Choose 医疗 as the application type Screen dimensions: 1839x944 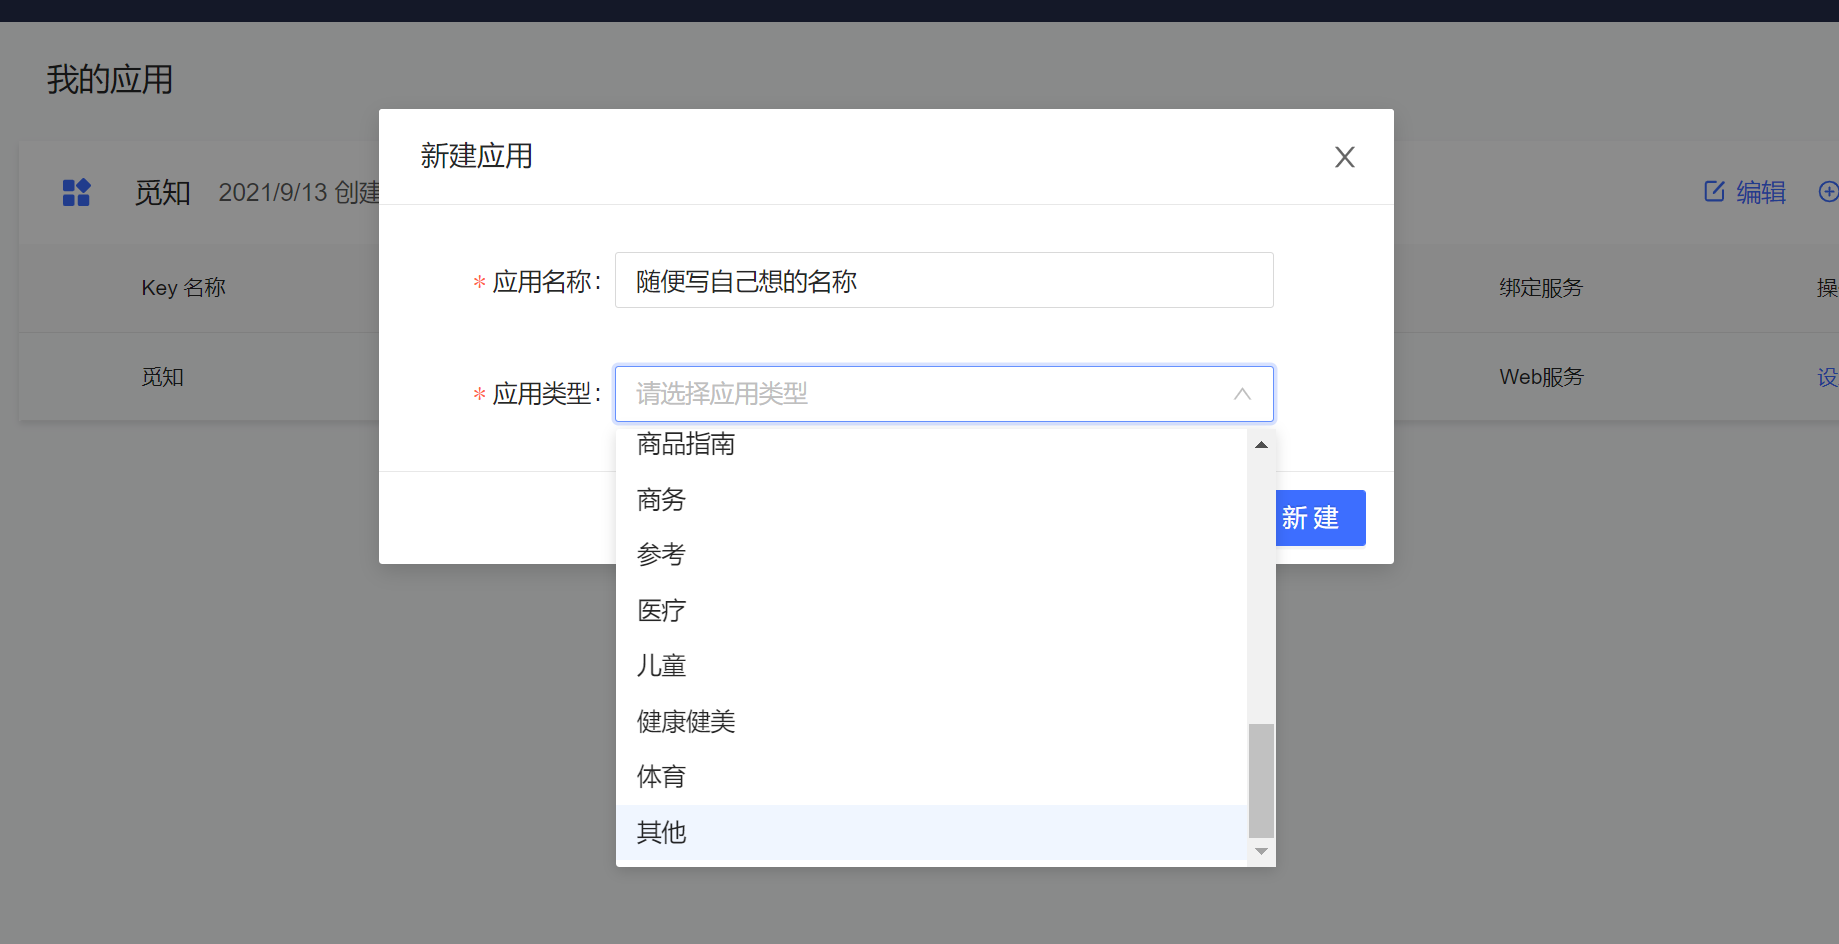pyautogui.click(x=661, y=610)
